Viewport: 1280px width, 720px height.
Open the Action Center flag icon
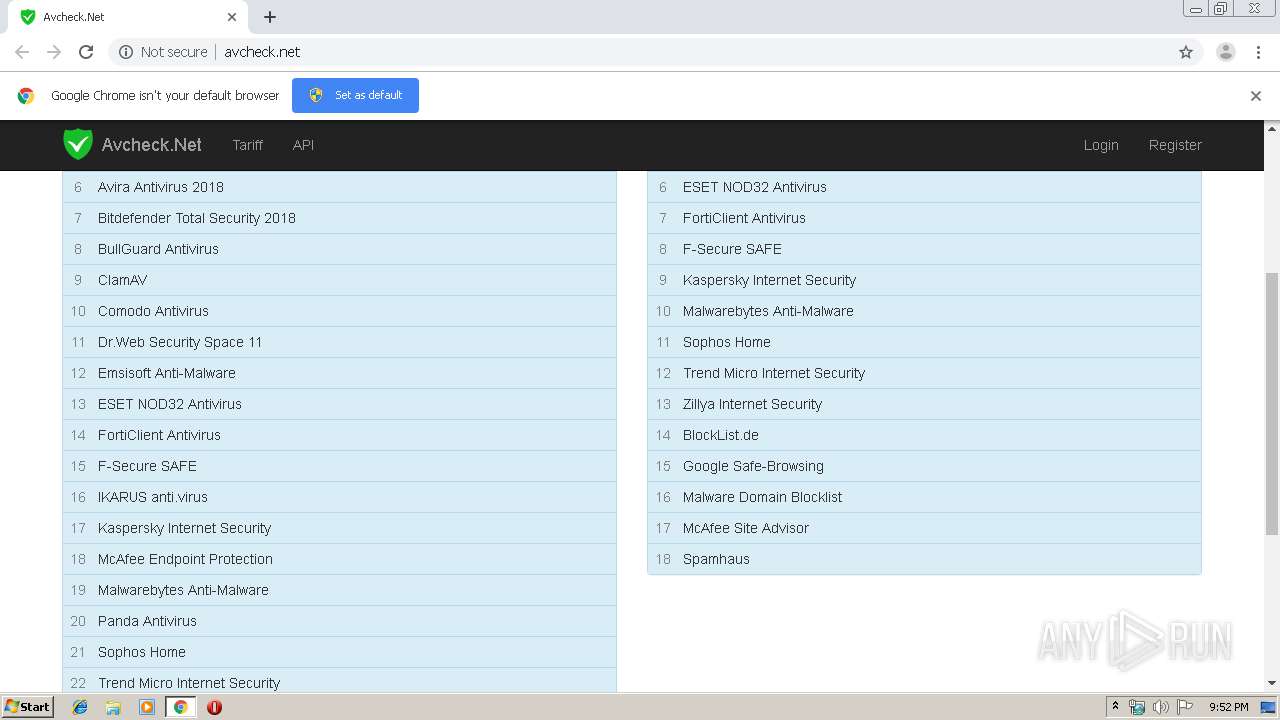pos(1185,707)
